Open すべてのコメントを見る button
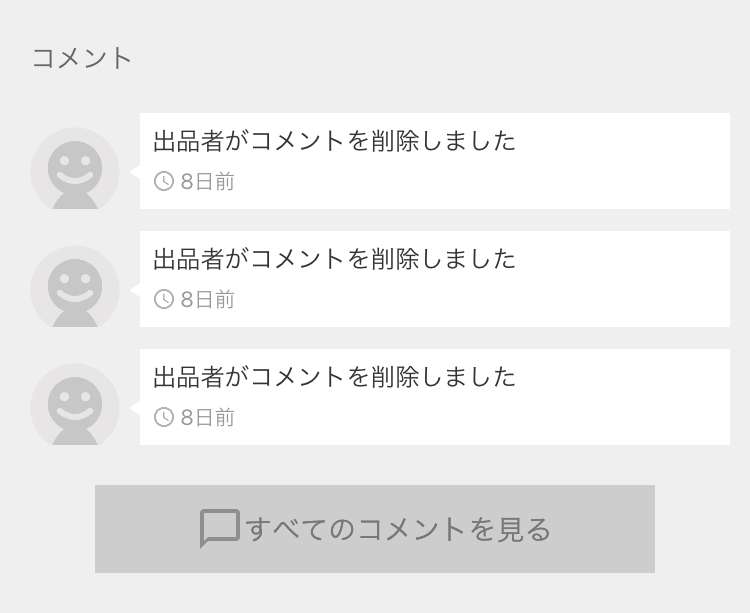Viewport: 750px width, 613px height. (x=375, y=529)
